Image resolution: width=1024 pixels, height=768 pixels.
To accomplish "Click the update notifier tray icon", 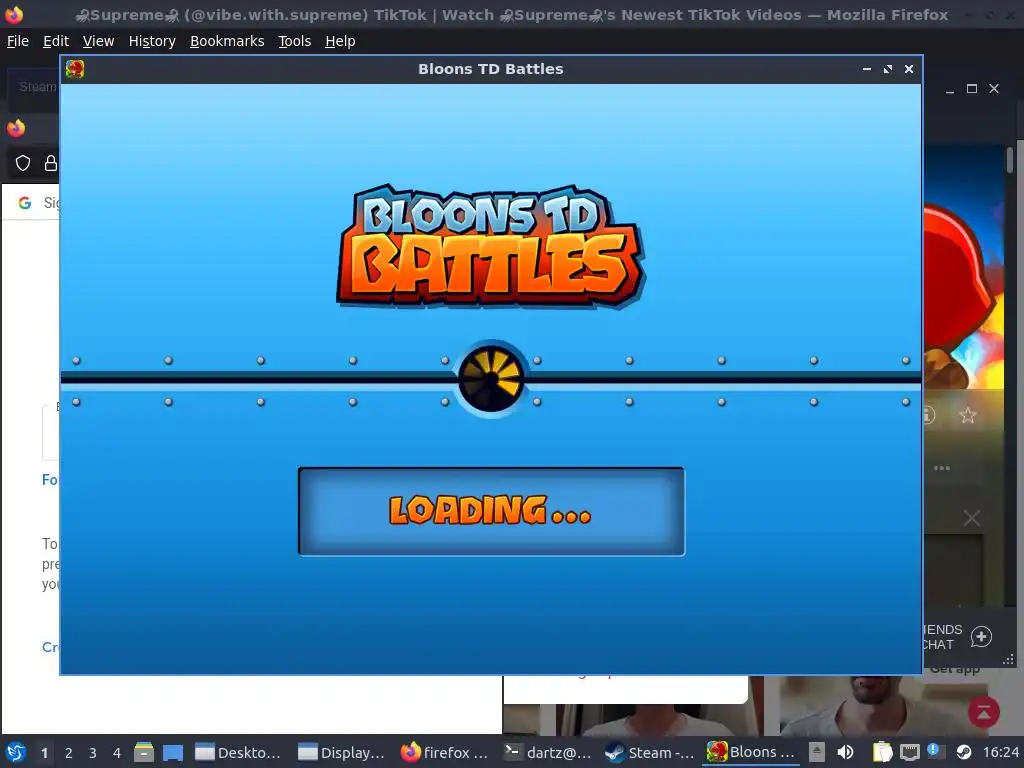I will click(x=934, y=751).
